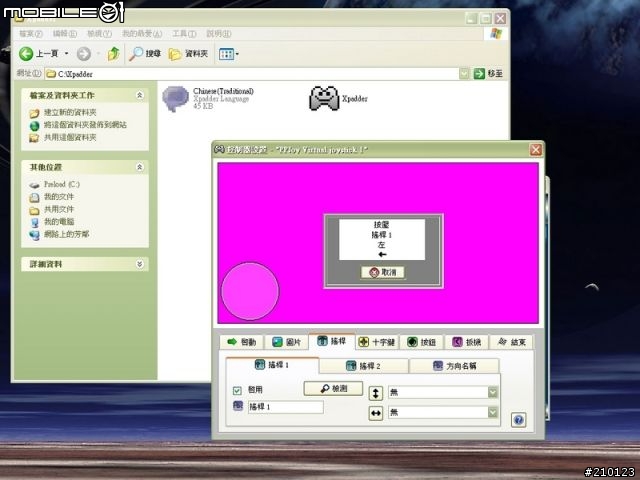Viewport: 640px width, 480px height.
Task: Switch to the 圖片 image tab
Action: click(x=287, y=342)
